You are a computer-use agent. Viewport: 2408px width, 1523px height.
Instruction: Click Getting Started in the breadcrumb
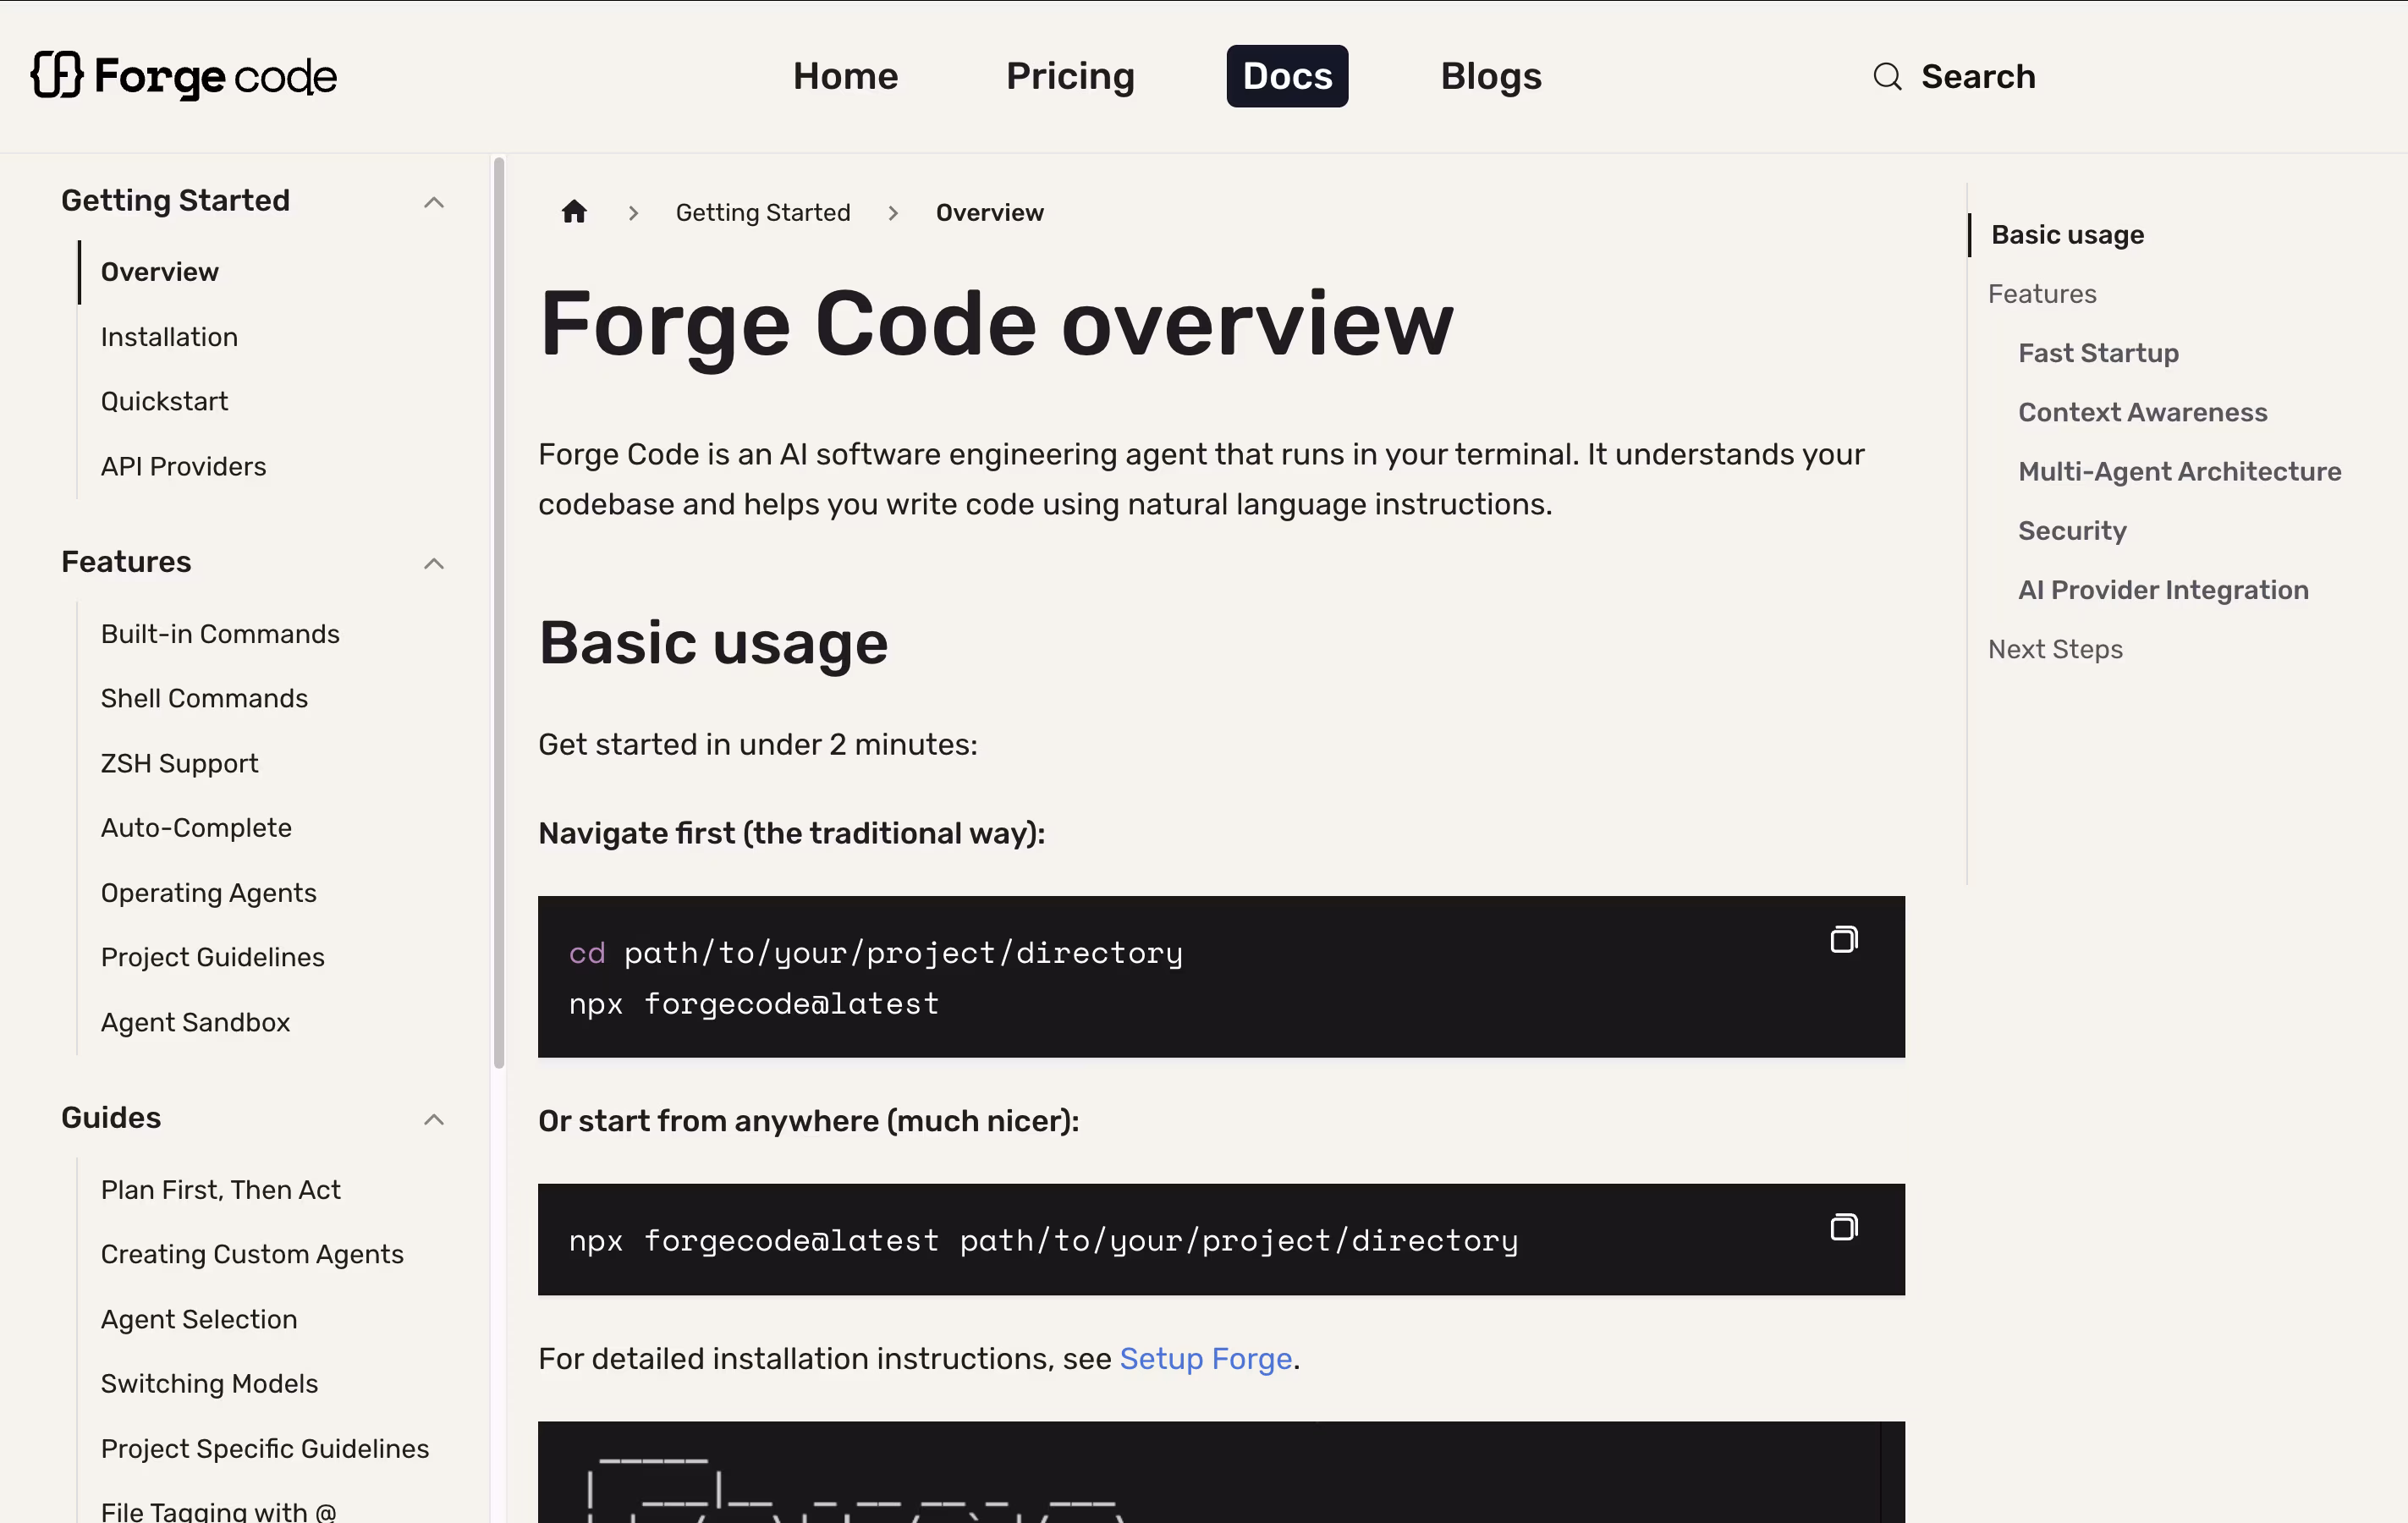point(762,213)
